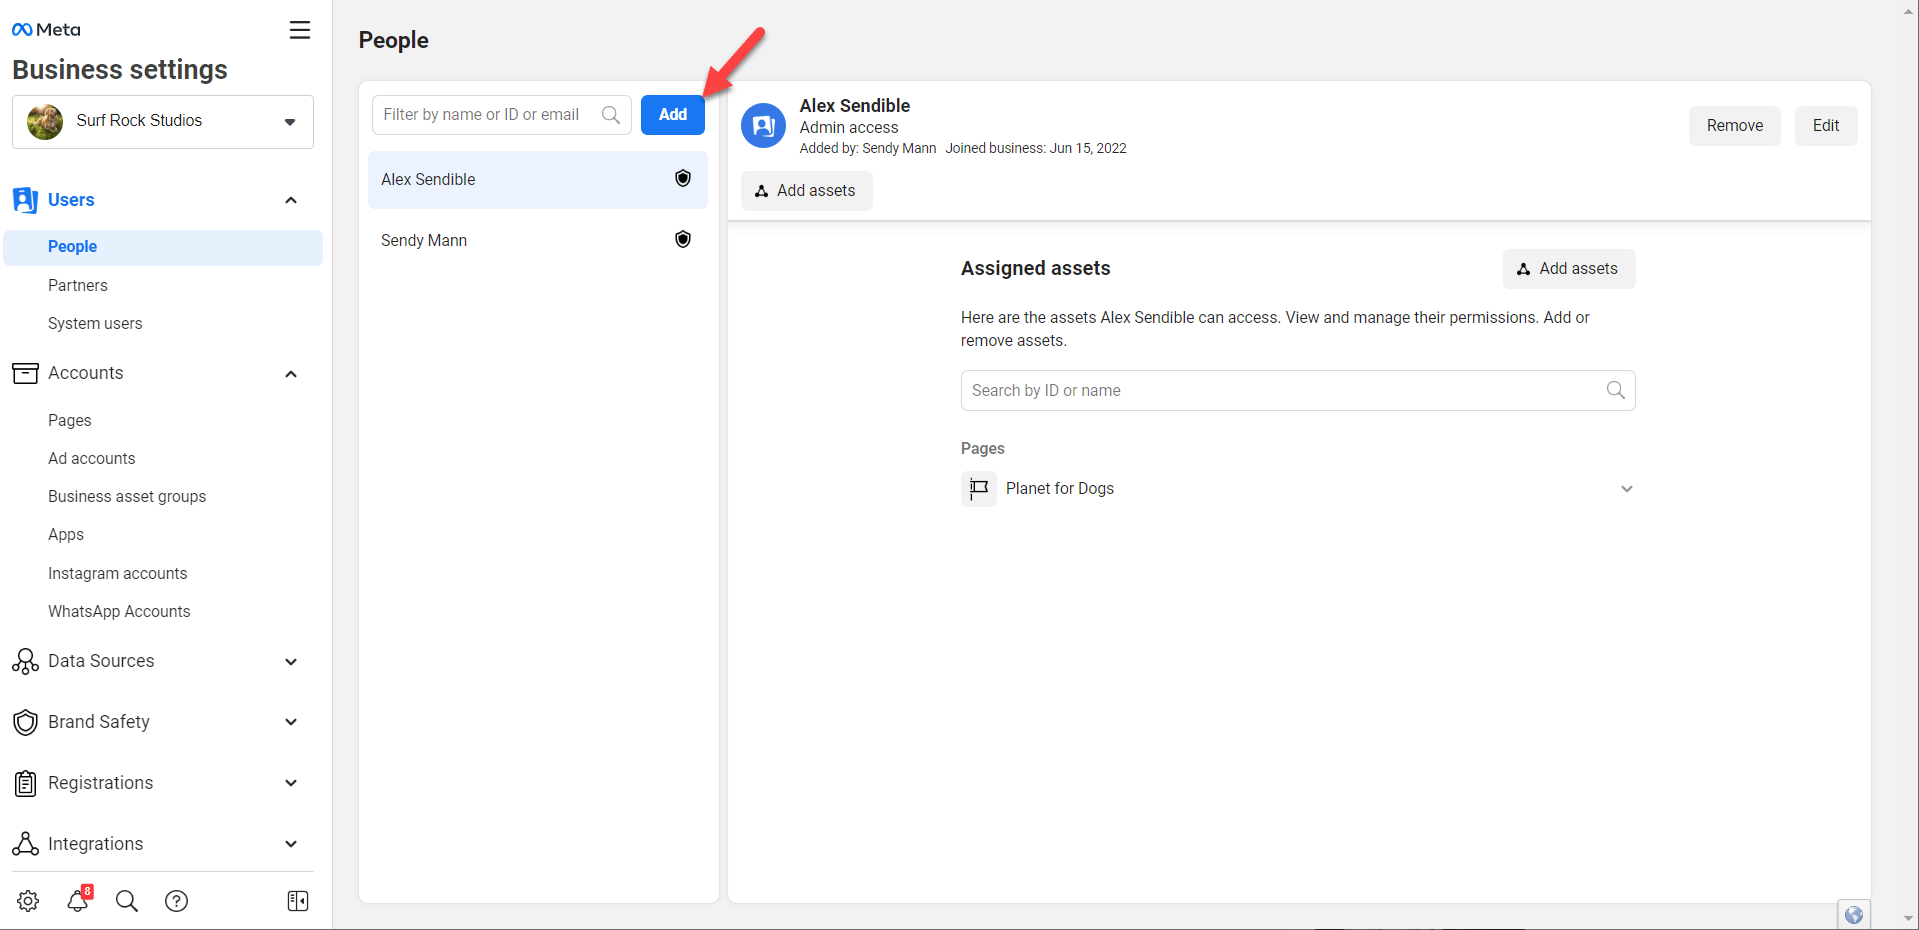This screenshot has height=930, width=1919.
Task: Open Business asset groups
Action: [127, 496]
